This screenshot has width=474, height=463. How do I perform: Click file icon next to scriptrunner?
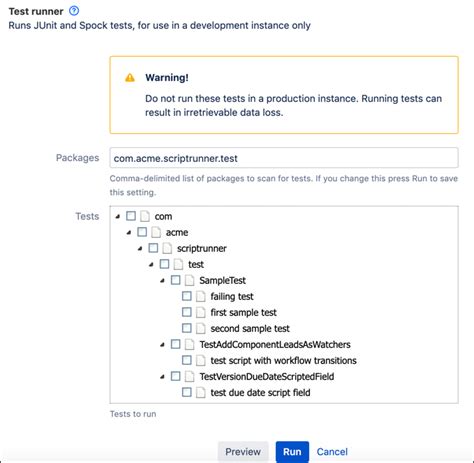pos(167,248)
